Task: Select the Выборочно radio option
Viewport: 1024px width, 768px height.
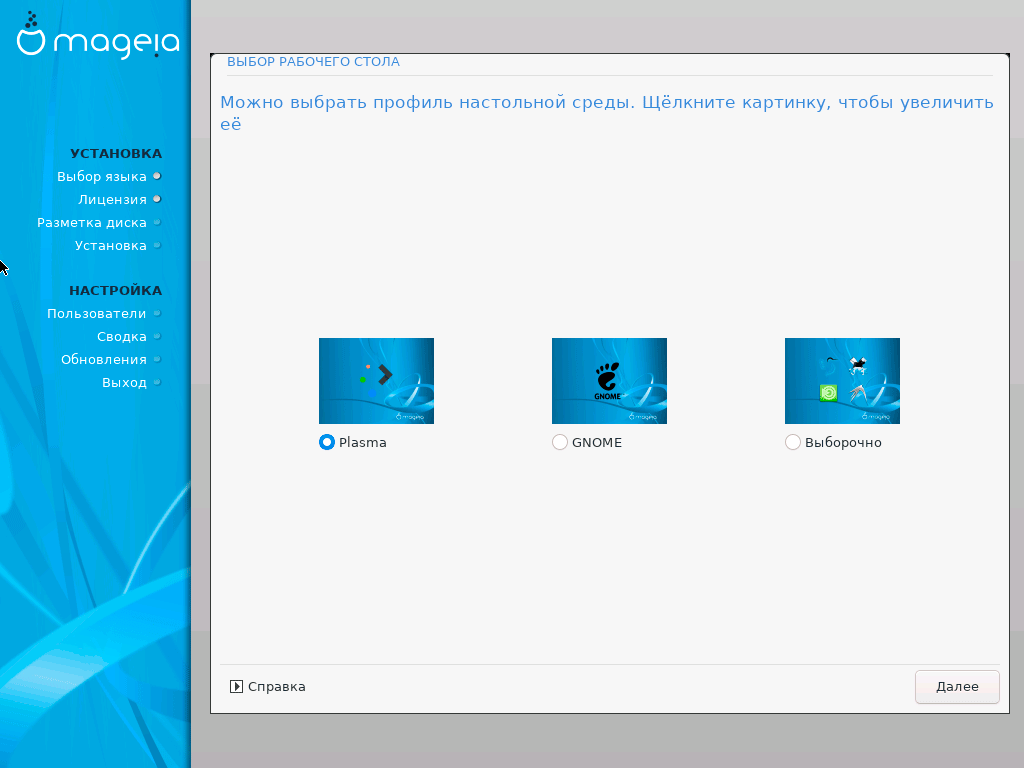Action: pyautogui.click(x=793, y=442)
